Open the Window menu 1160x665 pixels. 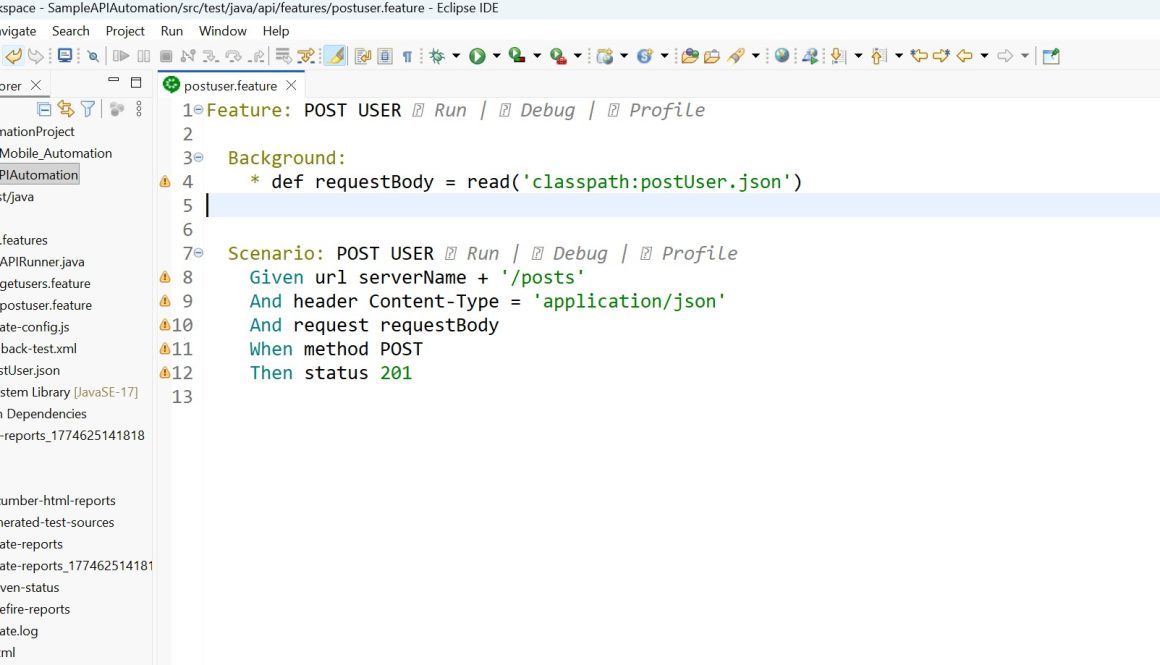coord(222,31)
